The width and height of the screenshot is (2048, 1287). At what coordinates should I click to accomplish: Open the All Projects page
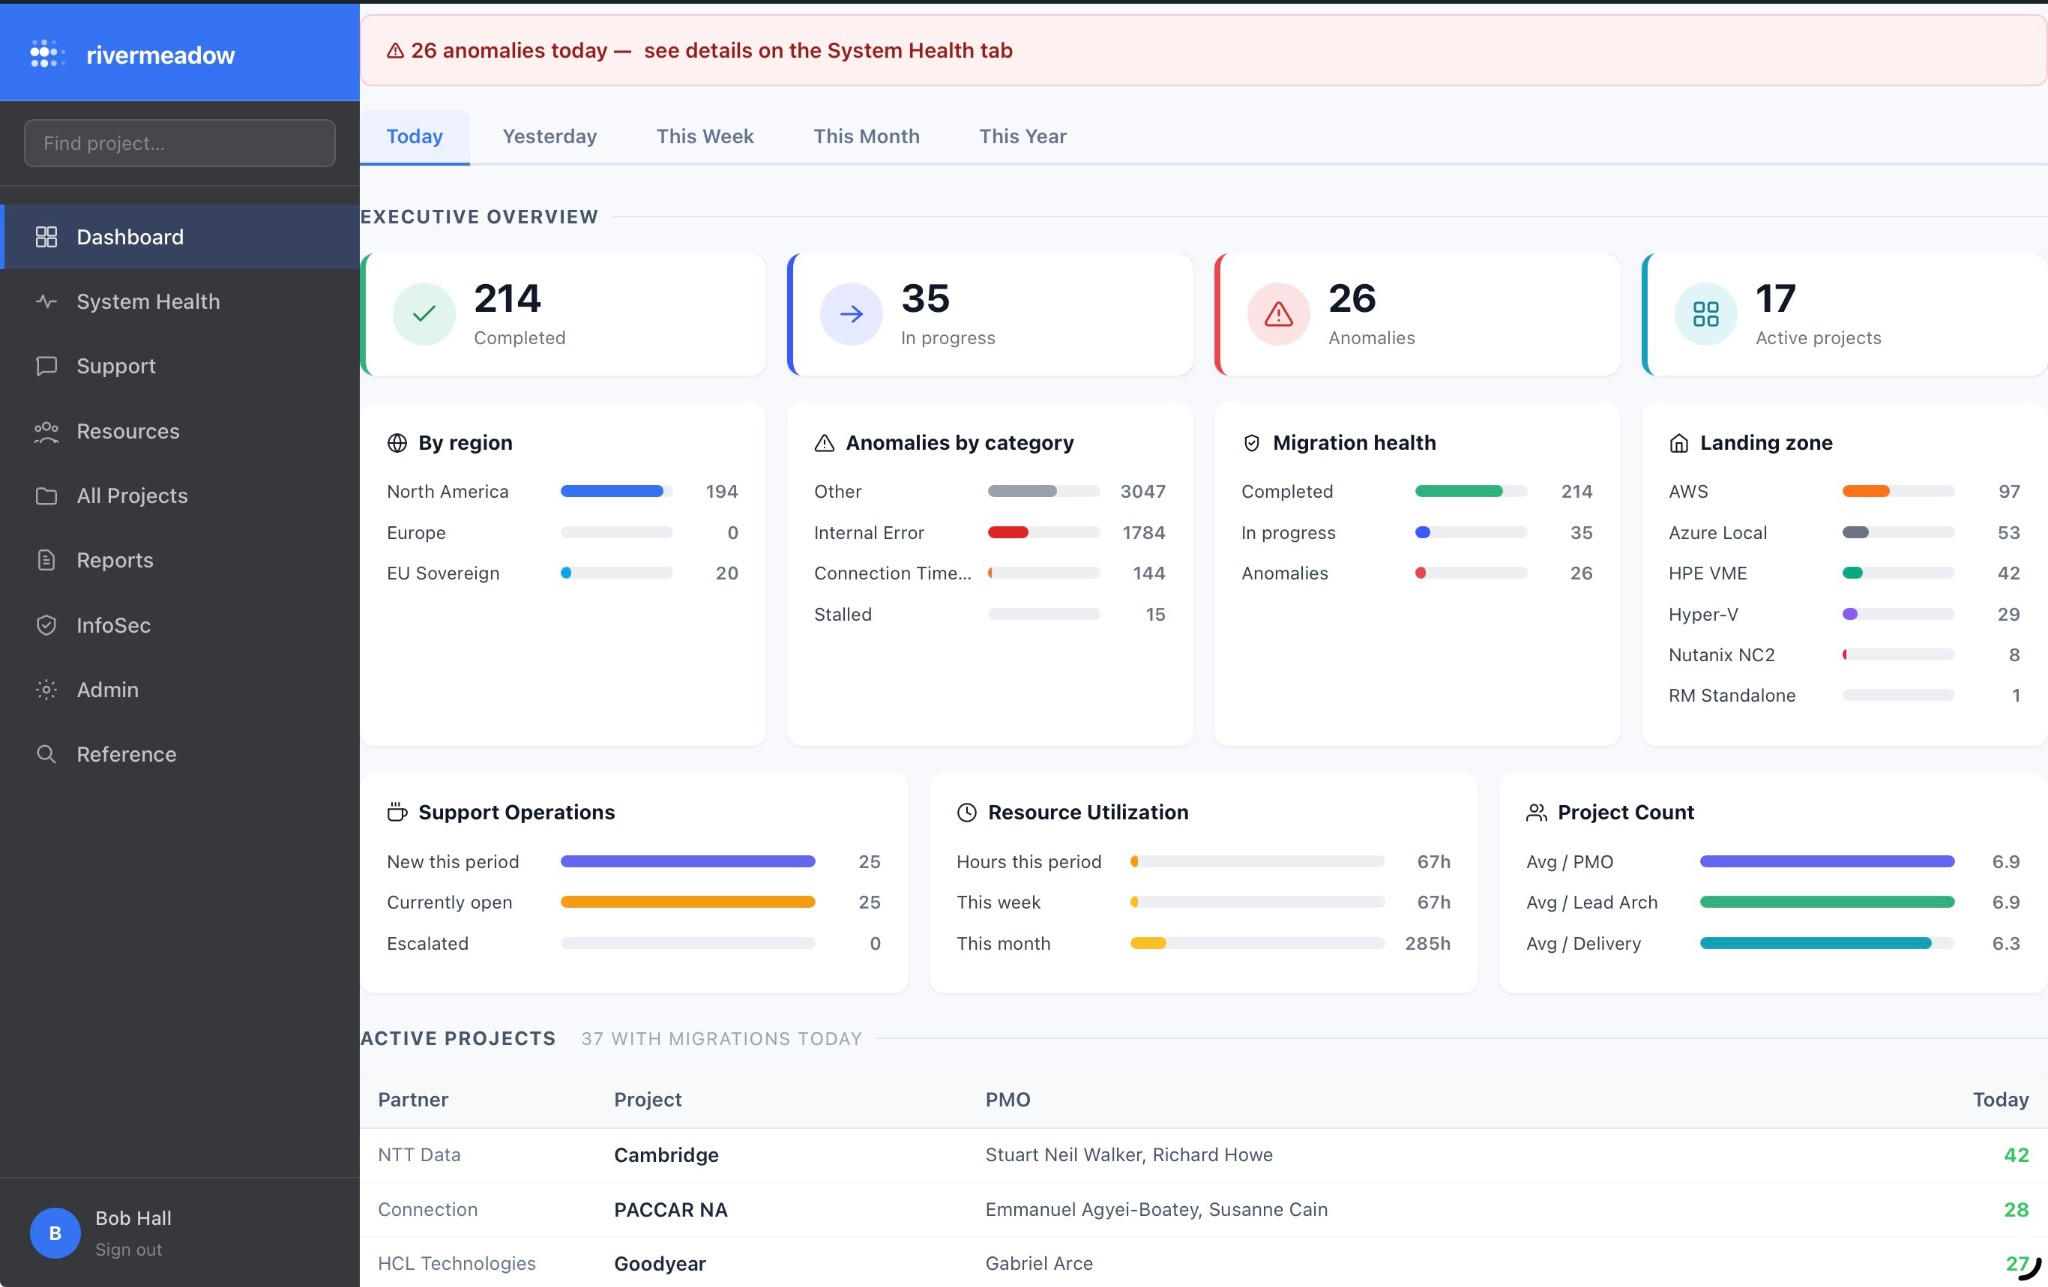point(180,496)
